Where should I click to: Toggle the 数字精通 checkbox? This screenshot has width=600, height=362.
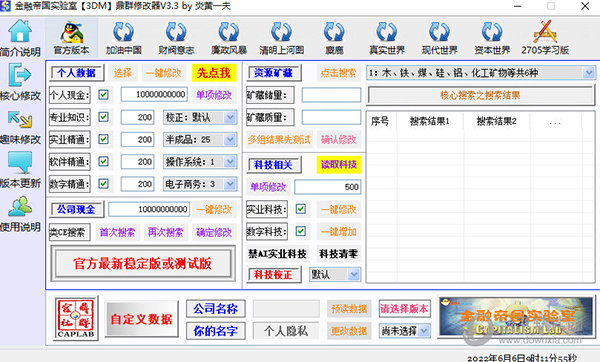pyautogui.click(x=103, y=184)
